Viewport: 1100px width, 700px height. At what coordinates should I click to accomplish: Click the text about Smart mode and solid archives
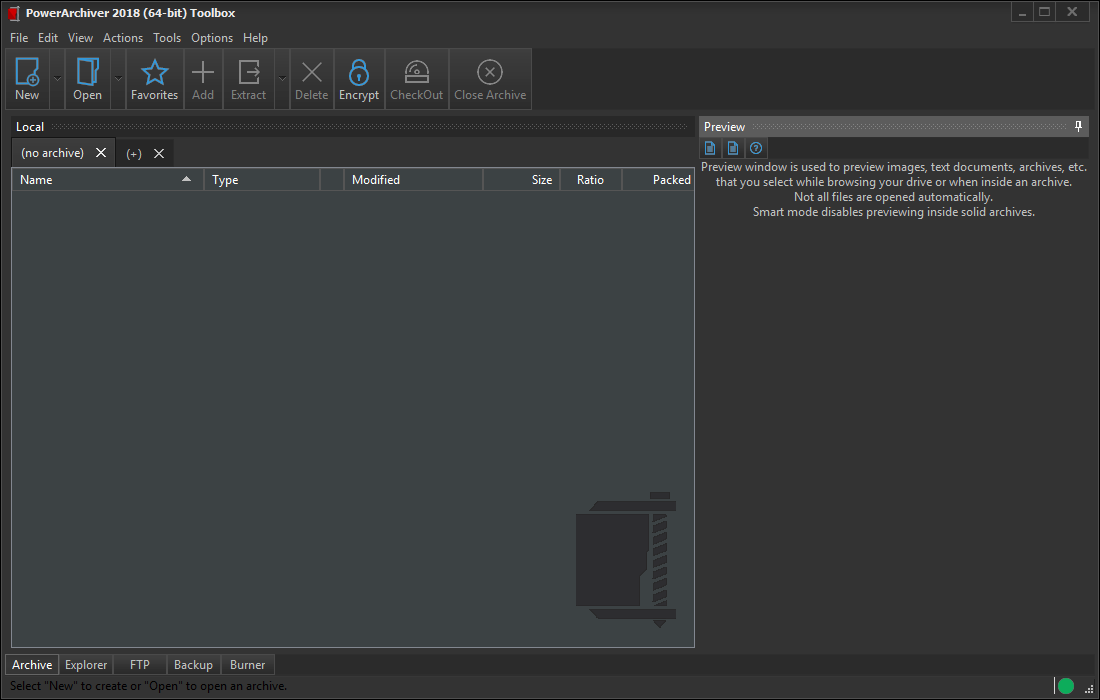[894, 212]
